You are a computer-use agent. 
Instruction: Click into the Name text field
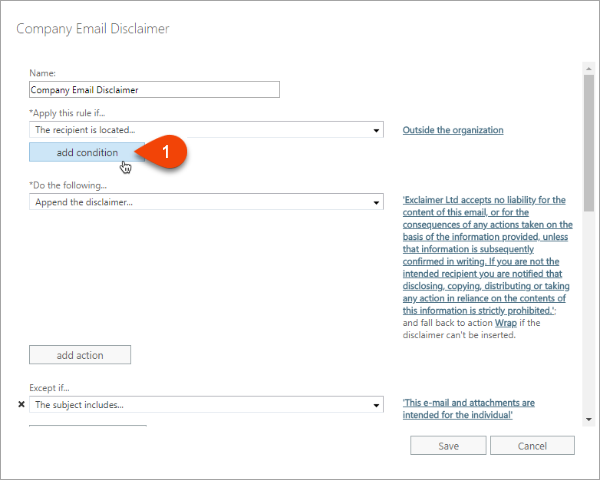pos(154,89)
